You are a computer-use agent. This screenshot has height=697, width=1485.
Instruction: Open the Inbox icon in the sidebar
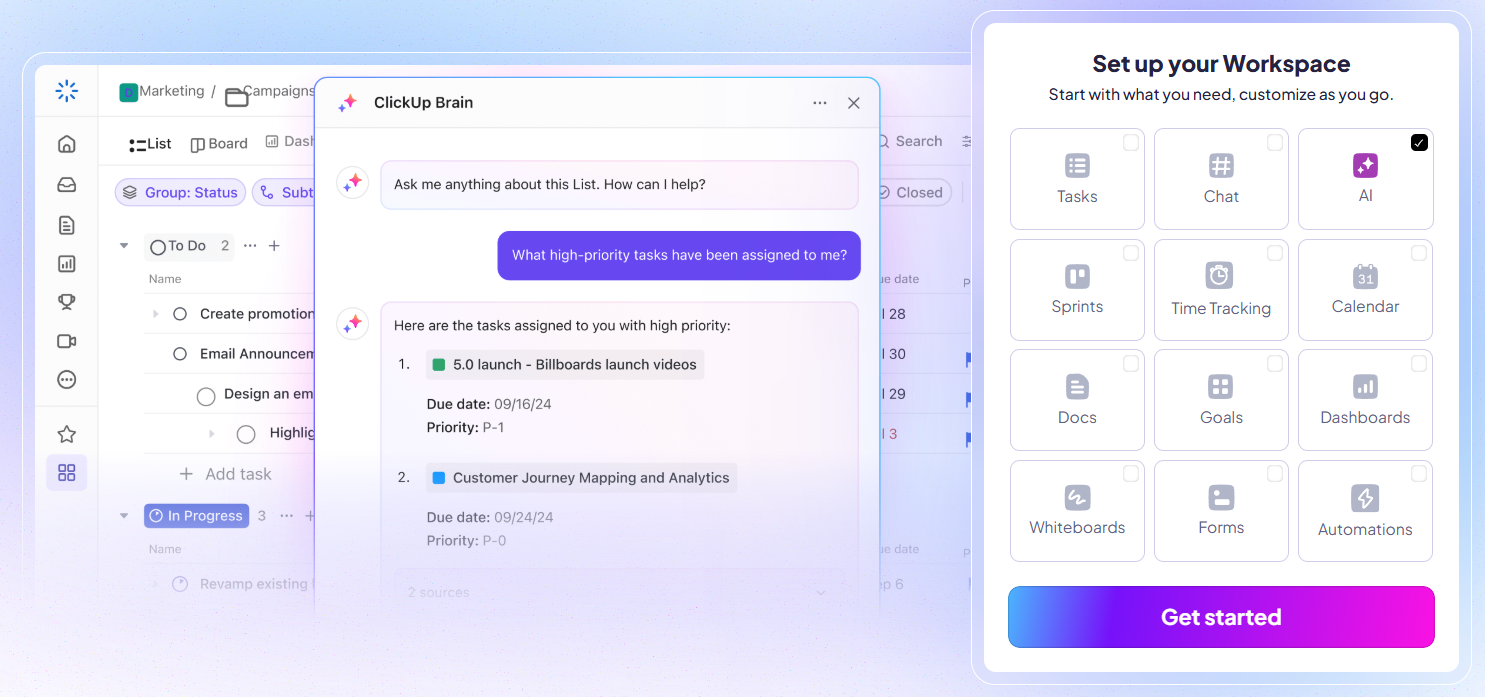[67, 185]
